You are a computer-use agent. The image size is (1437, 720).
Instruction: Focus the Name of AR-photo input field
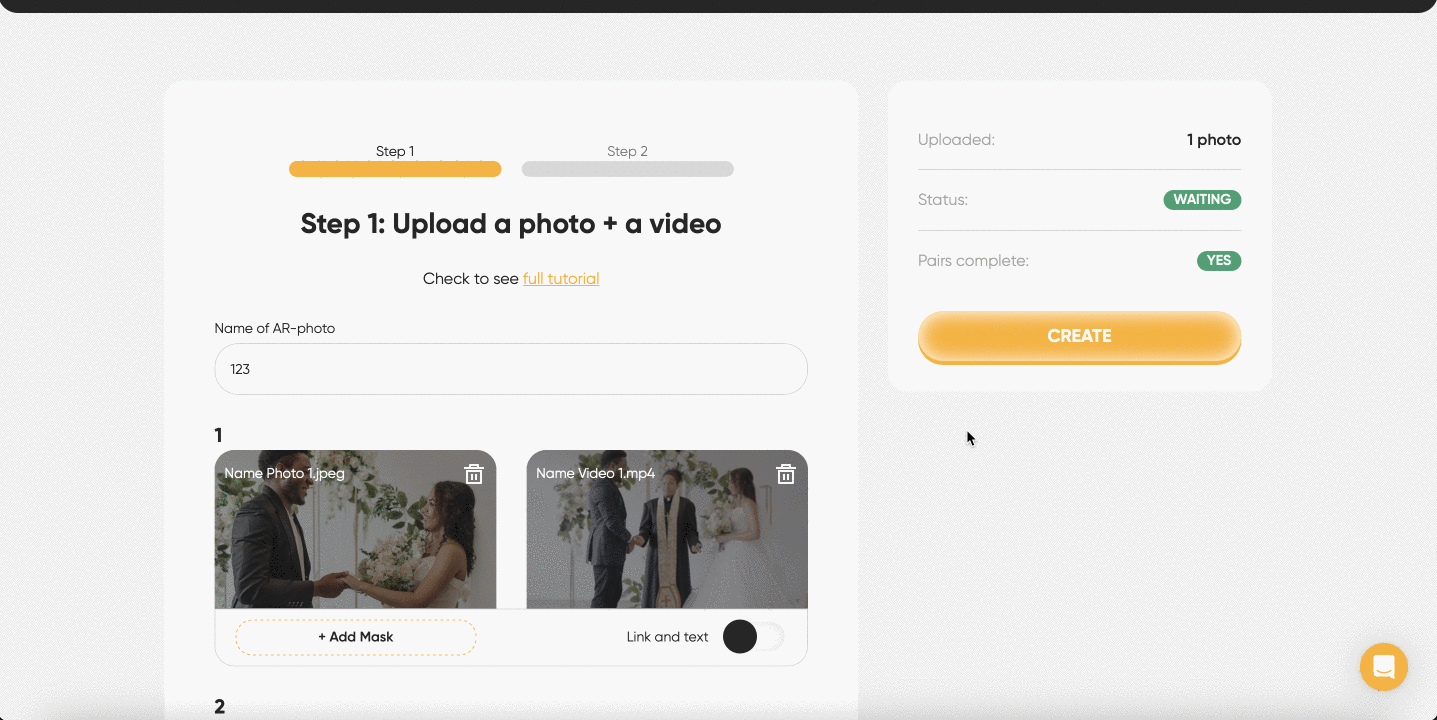point(511,369)
